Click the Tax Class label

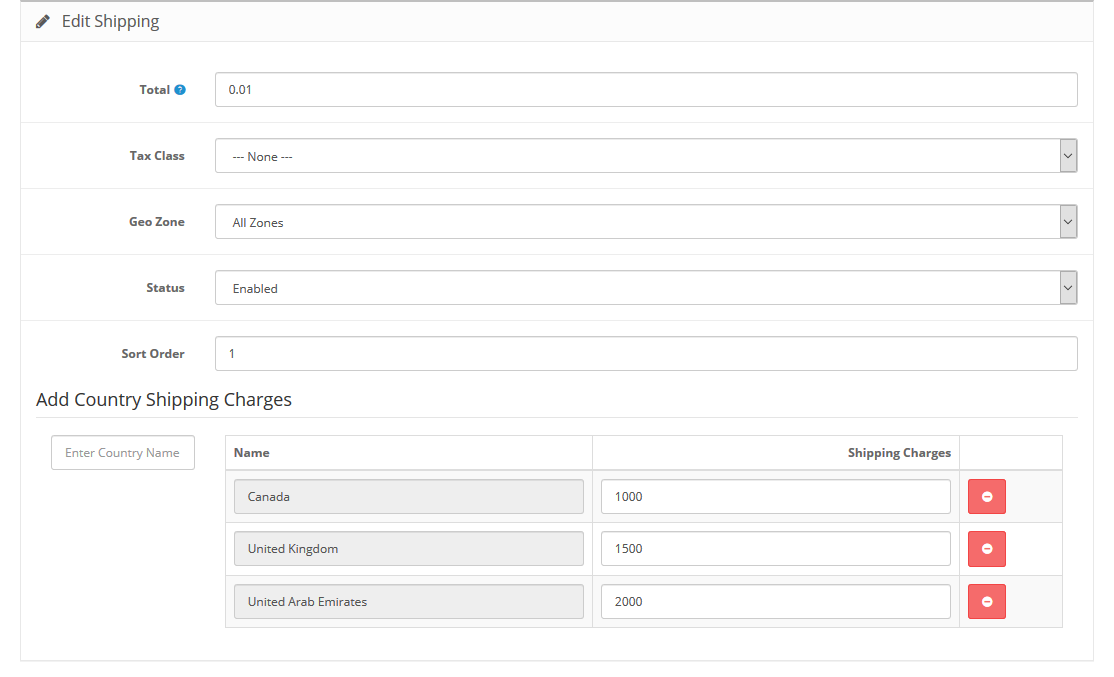(157, 156)
